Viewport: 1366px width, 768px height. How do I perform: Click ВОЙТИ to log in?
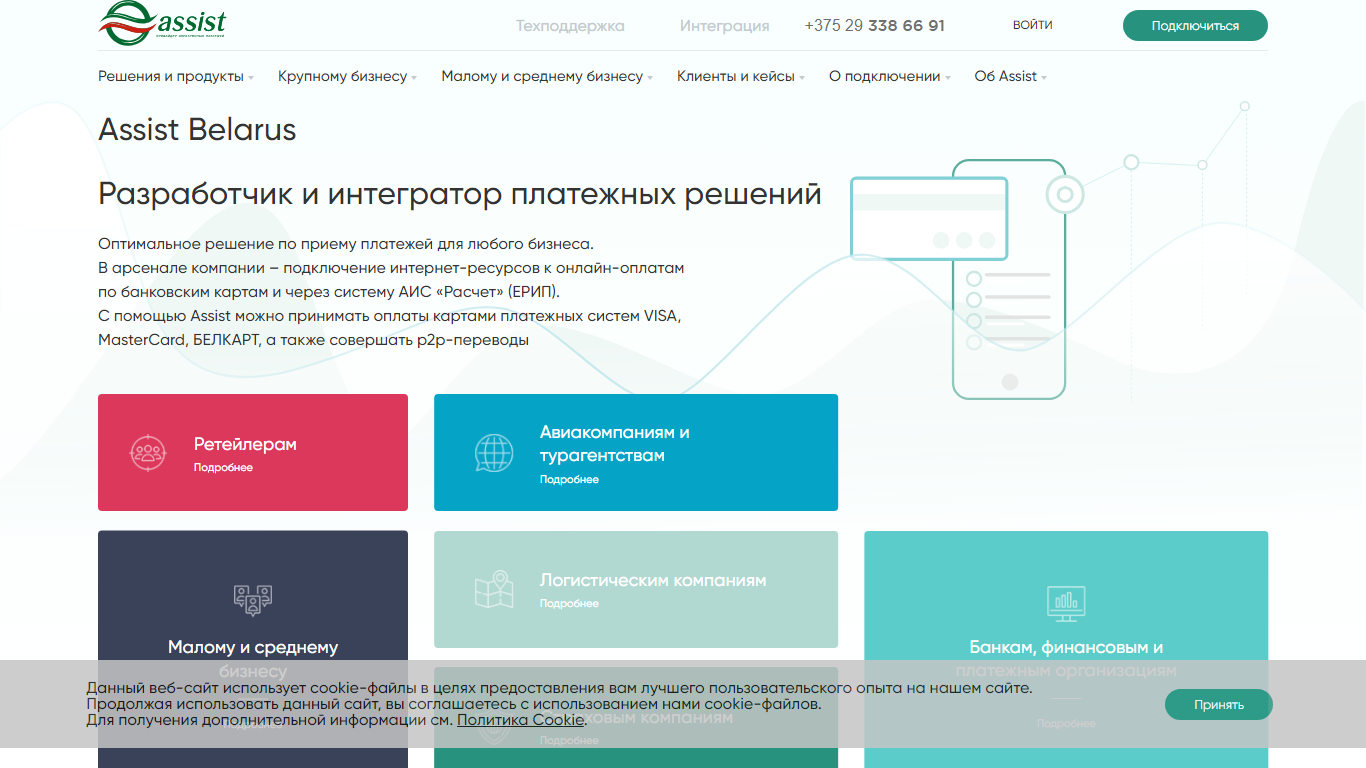tap(1033, 25)
